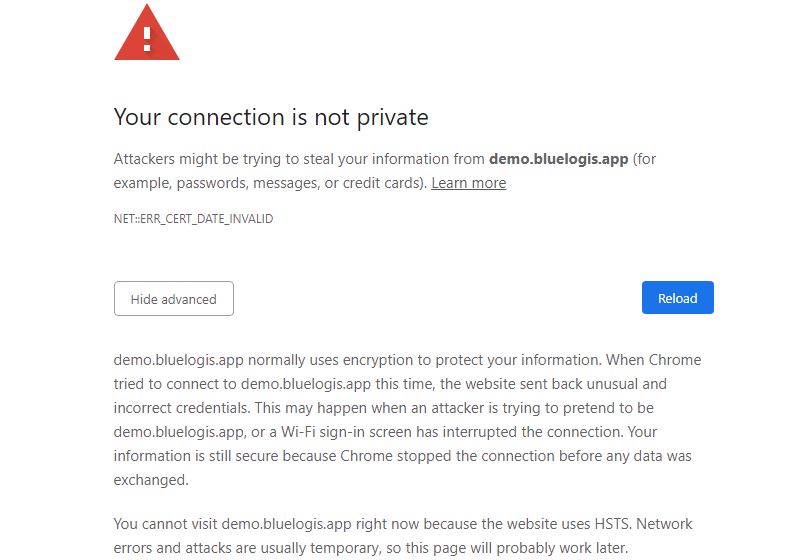The image size is (800, 560).
Task: Click "You cannot visit" sentence start
Action: [x=165, y=524]
